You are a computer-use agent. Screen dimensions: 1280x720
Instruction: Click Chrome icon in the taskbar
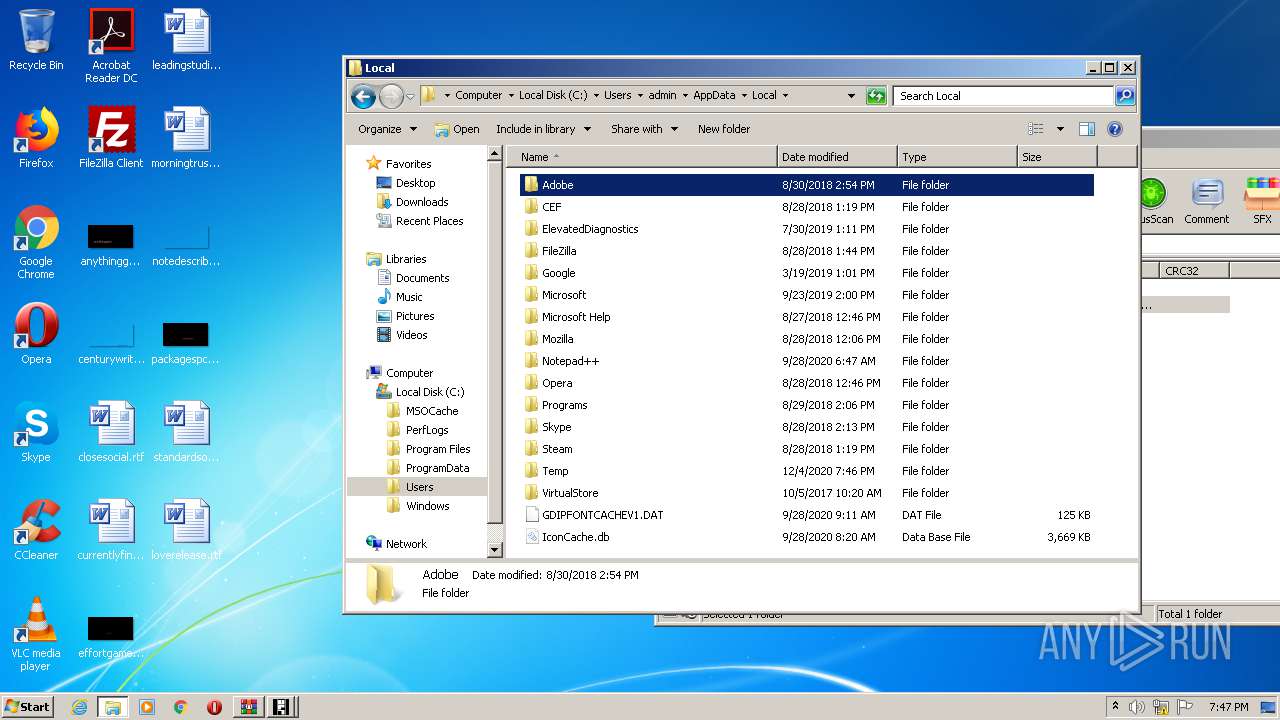[181, 707]
